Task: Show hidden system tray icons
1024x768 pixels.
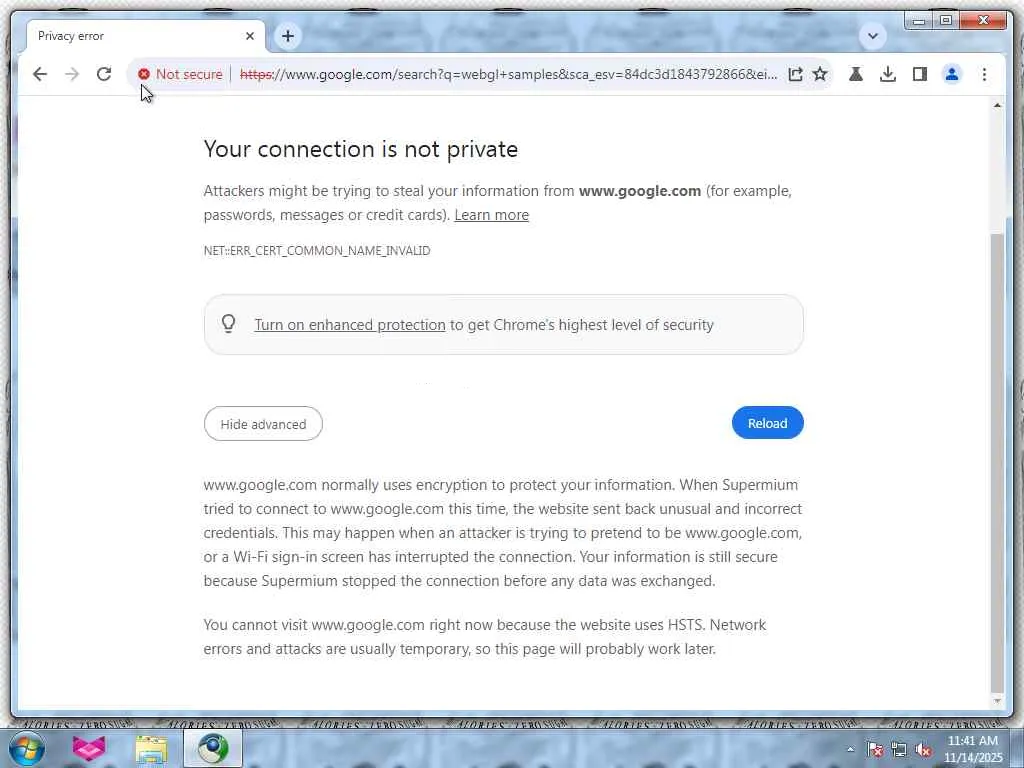Action: (851, 749)
